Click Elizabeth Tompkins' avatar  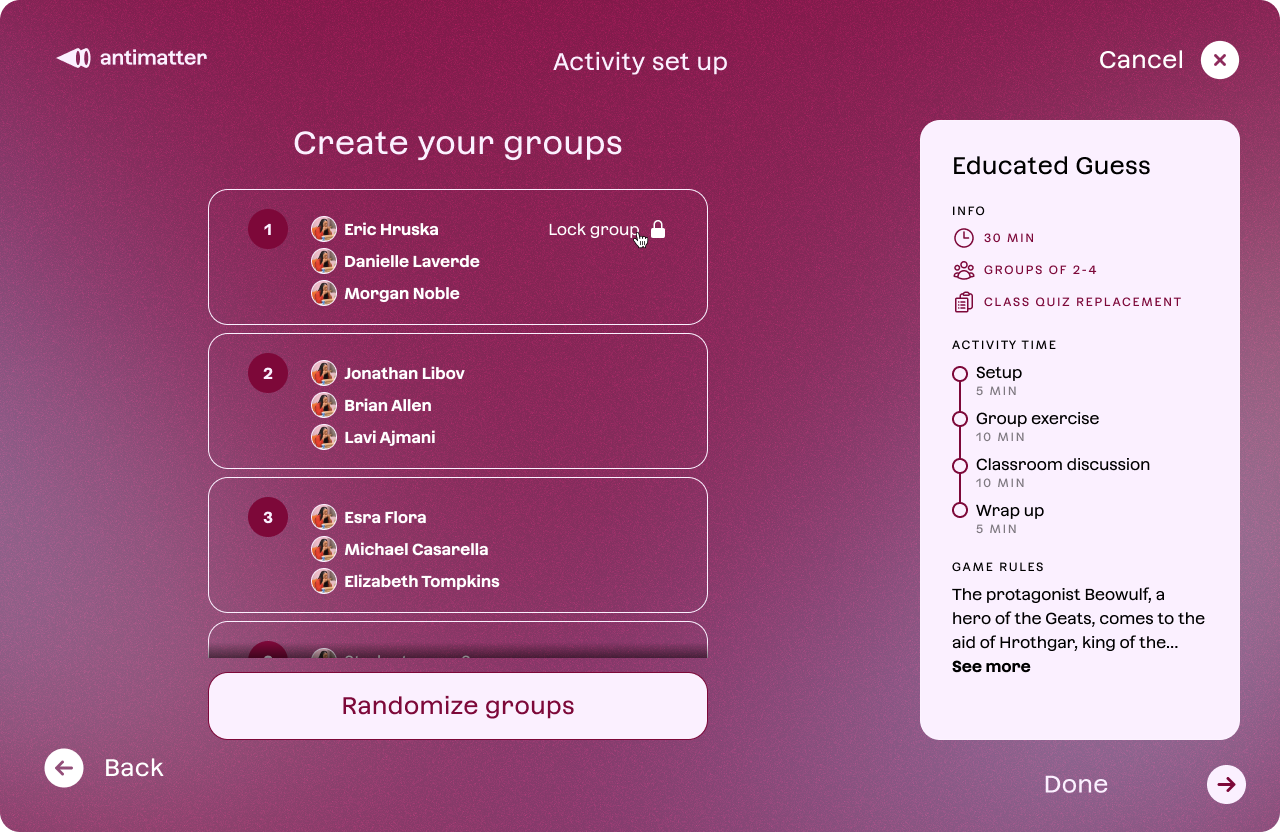click(324, 581)
